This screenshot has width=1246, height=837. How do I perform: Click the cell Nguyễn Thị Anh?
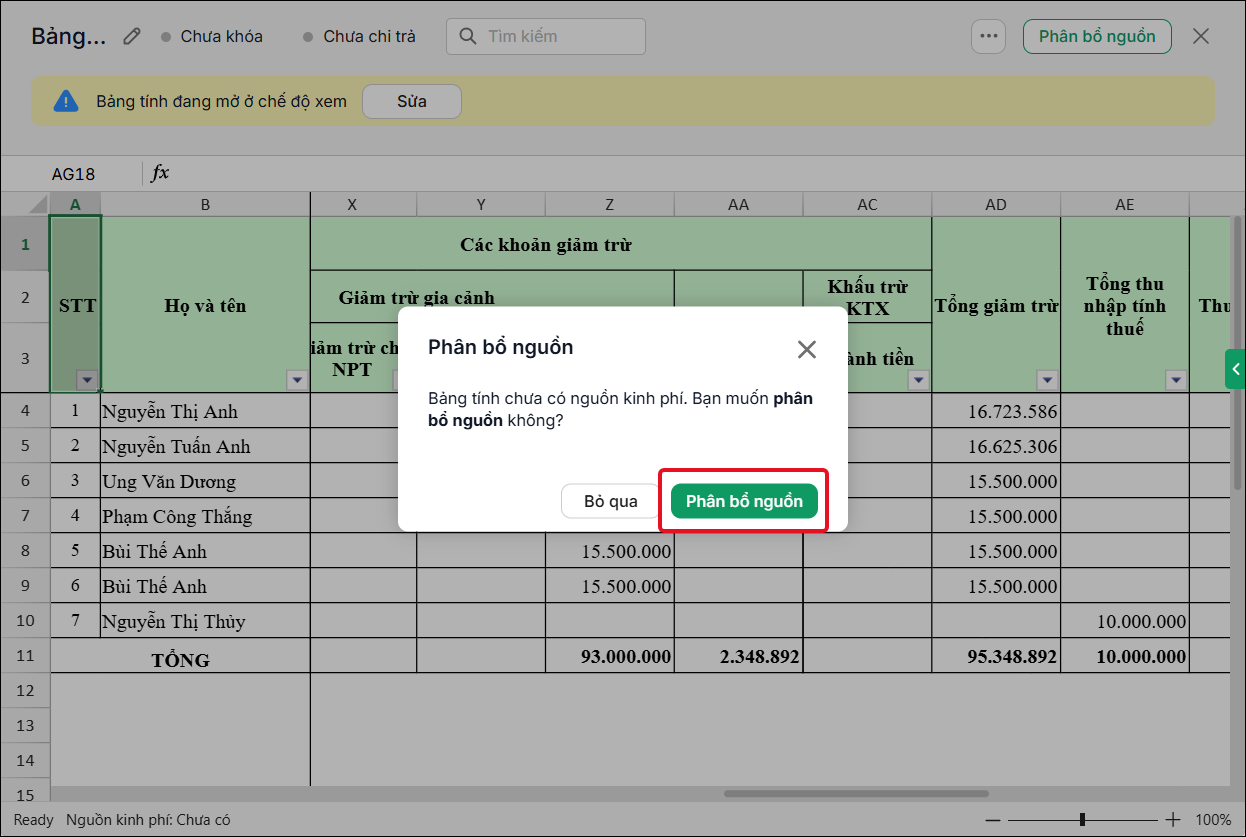[x=205, y=411]
